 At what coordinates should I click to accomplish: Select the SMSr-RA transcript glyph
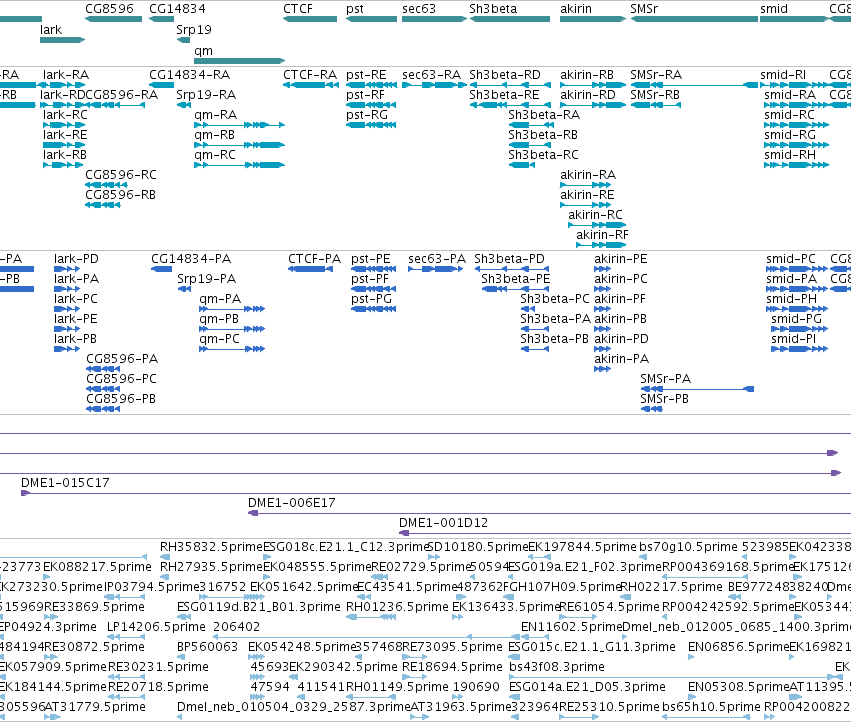coord(694,85)
